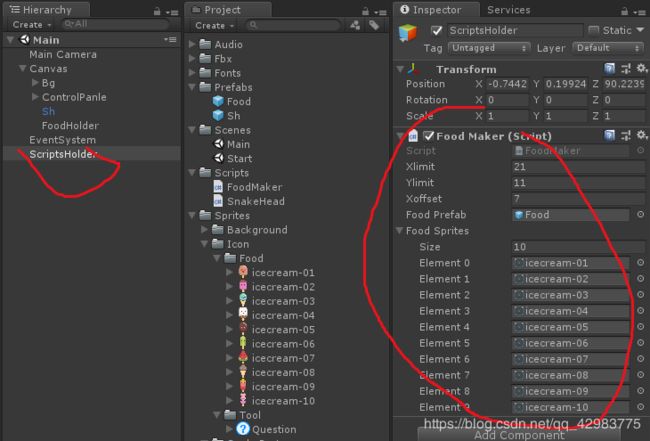This screenshot has width=650, height=441.
Task: Select the FoodMaker script asset icon
Action: pyautogui.click(x=219, y=187)
